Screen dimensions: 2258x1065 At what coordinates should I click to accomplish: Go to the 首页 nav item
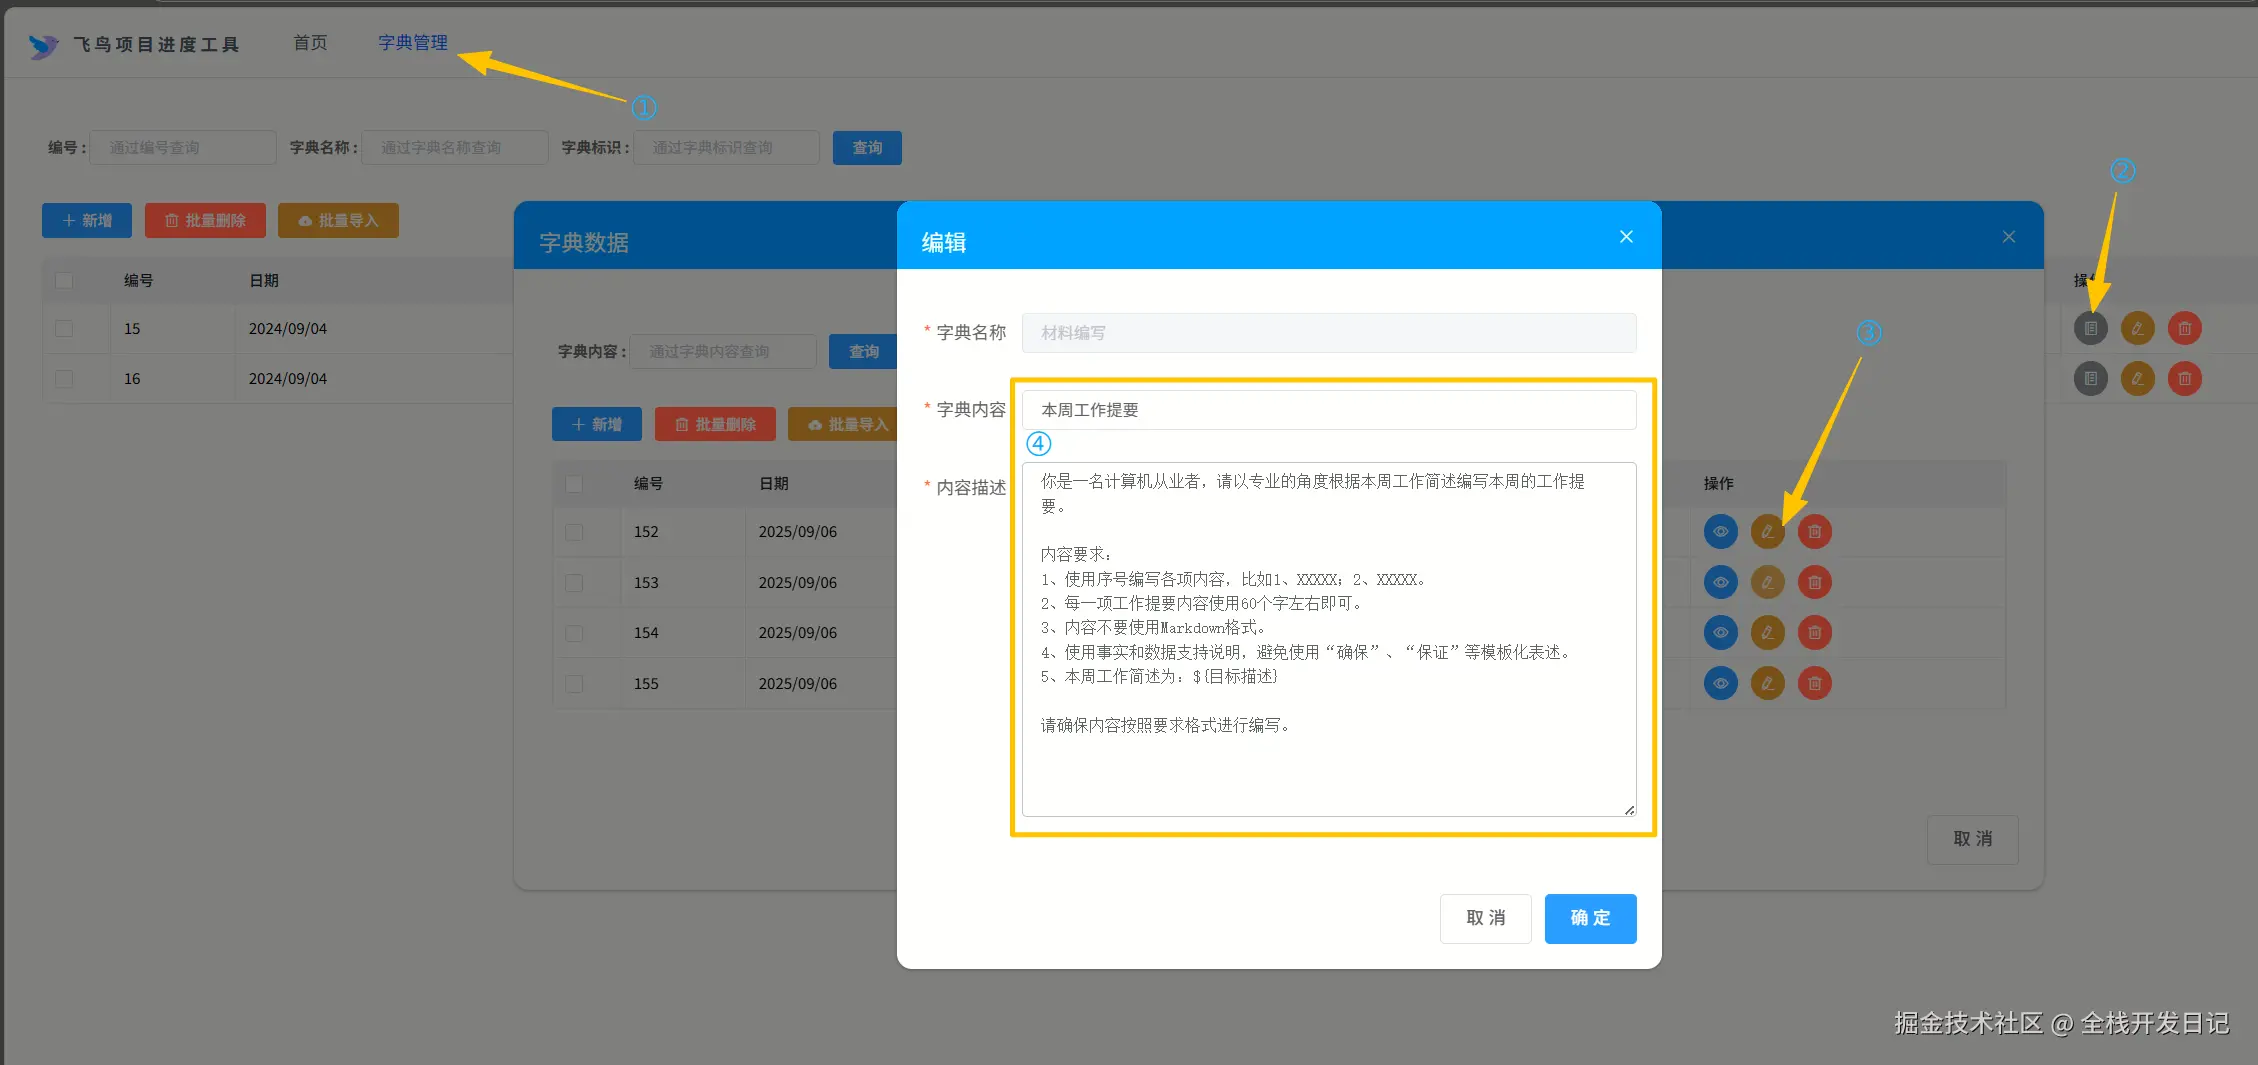point(310,43)
